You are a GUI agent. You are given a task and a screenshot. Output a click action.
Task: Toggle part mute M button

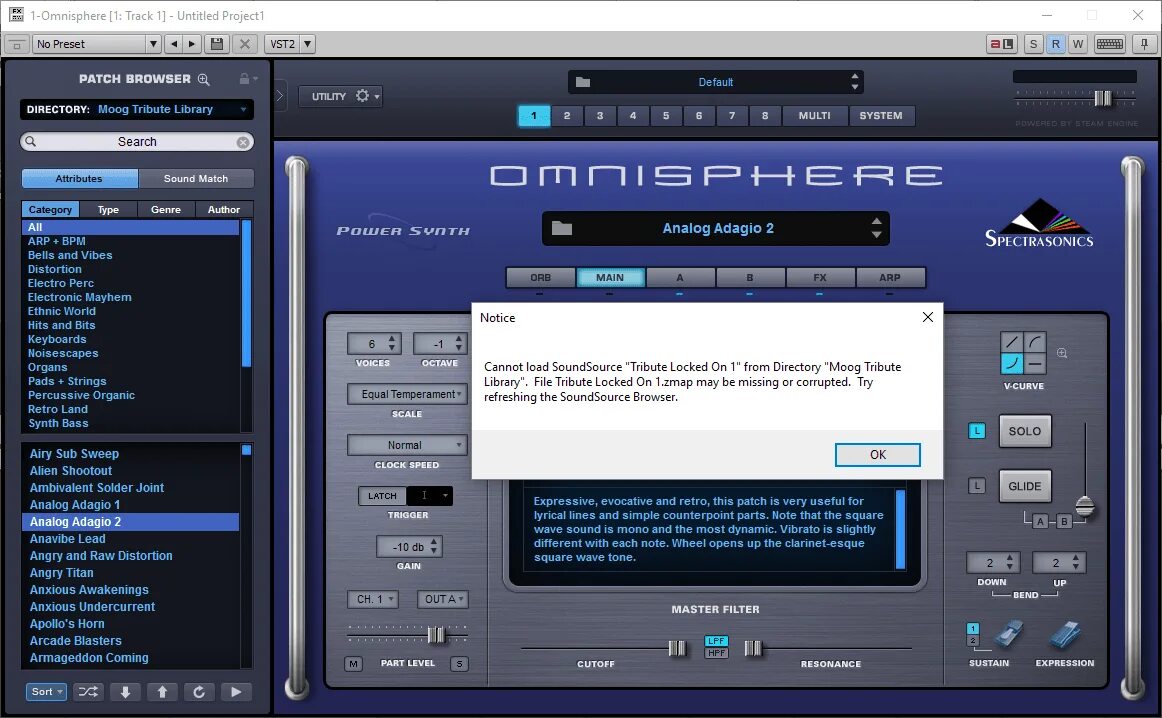353,664
